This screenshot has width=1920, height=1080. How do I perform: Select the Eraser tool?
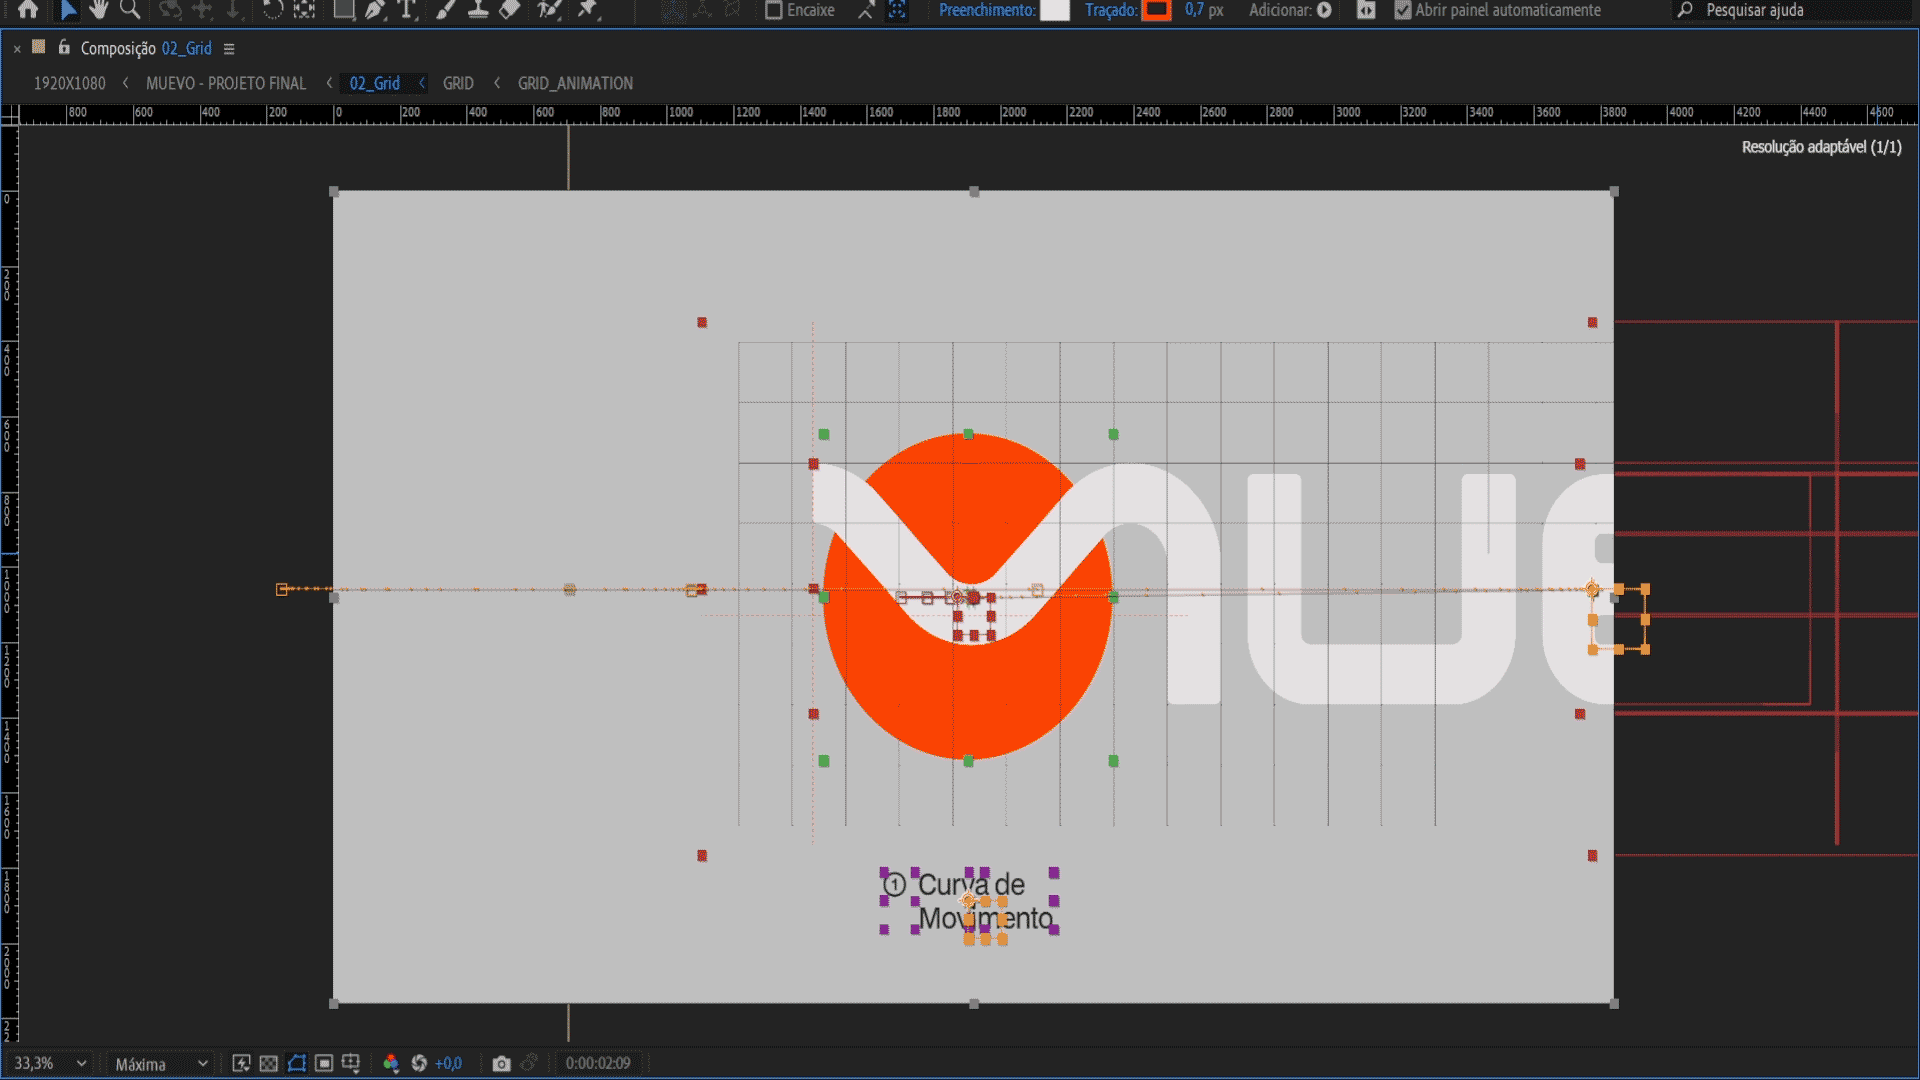pos(510,10)
